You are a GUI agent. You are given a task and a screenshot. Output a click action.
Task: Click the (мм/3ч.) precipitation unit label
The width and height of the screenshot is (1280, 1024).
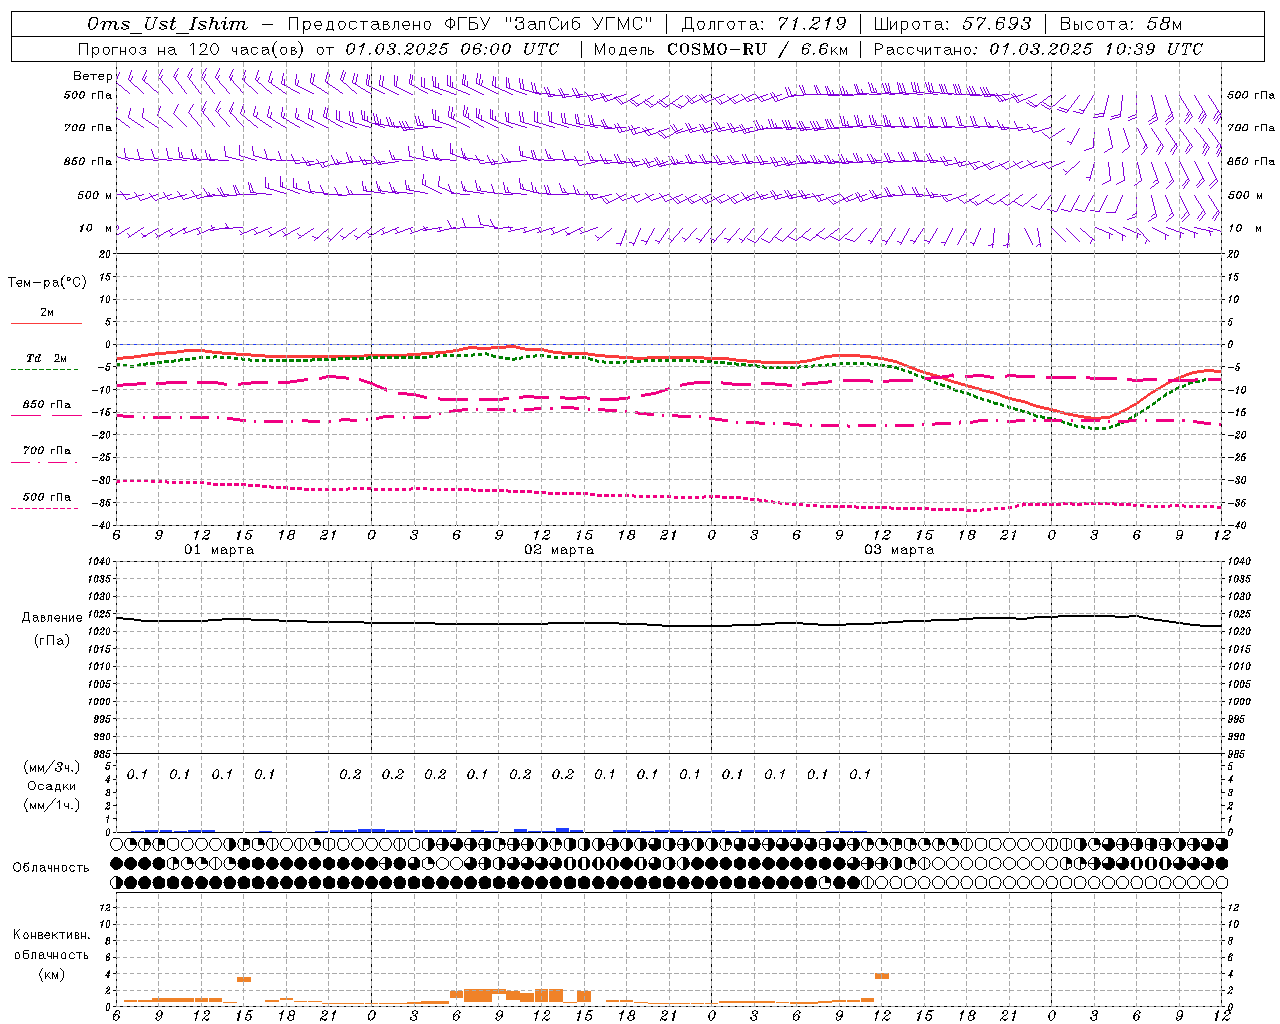(52, 767)
